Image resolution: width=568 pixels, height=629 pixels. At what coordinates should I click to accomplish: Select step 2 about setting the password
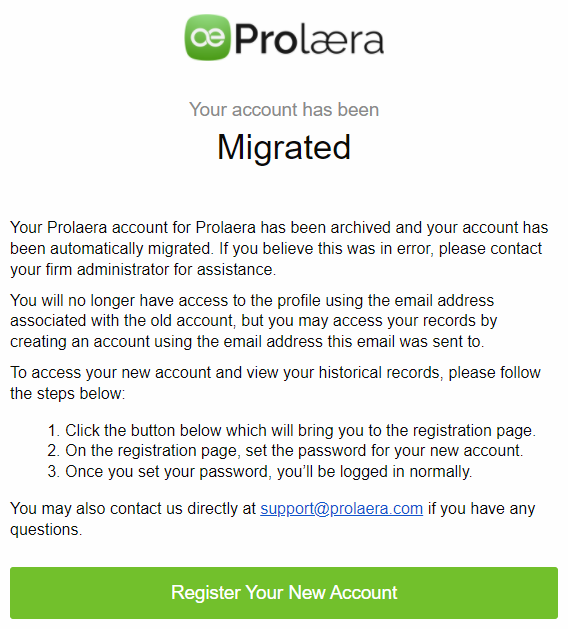pyautogui.click(x=285, y=450)
